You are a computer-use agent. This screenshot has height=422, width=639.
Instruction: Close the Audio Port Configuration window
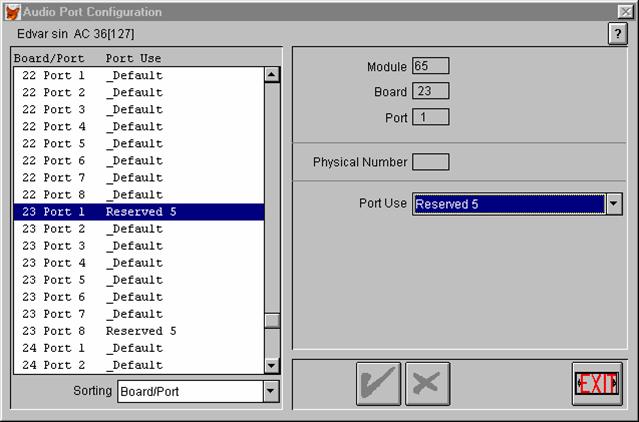pyautogui.click(x=626, y=11)
